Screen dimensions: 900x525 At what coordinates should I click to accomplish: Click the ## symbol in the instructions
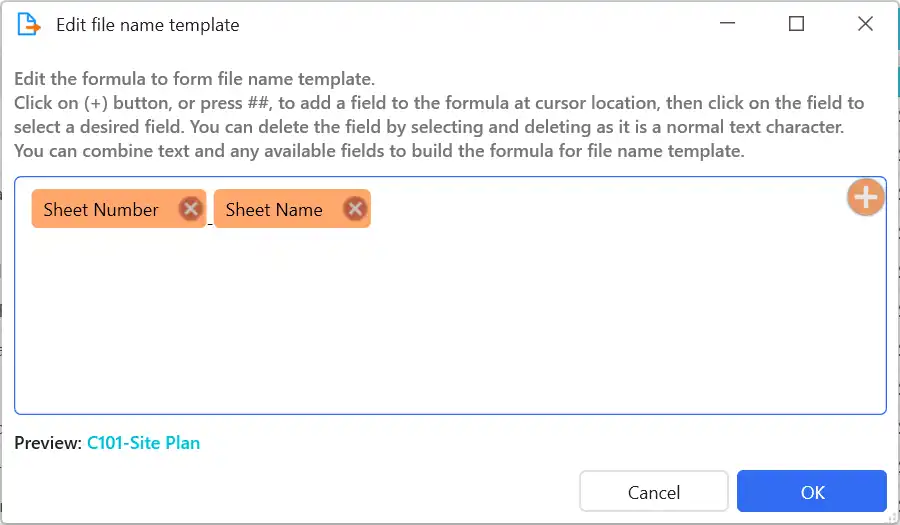point(258,103)
